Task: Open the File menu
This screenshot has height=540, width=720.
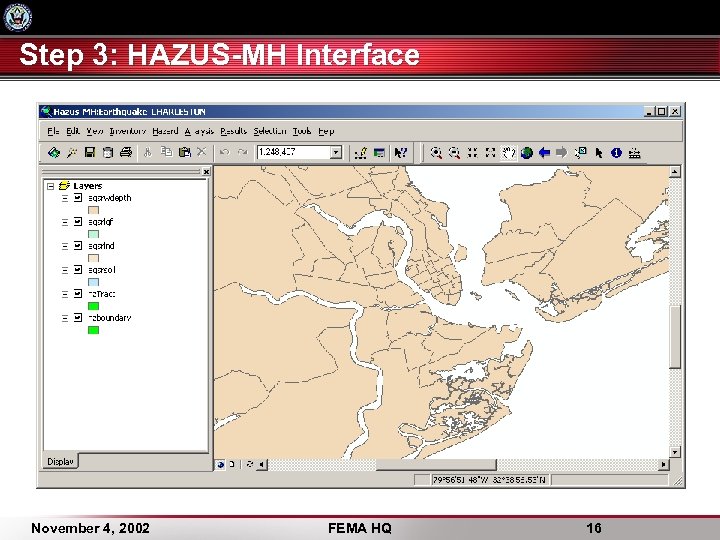Action: 53,131
